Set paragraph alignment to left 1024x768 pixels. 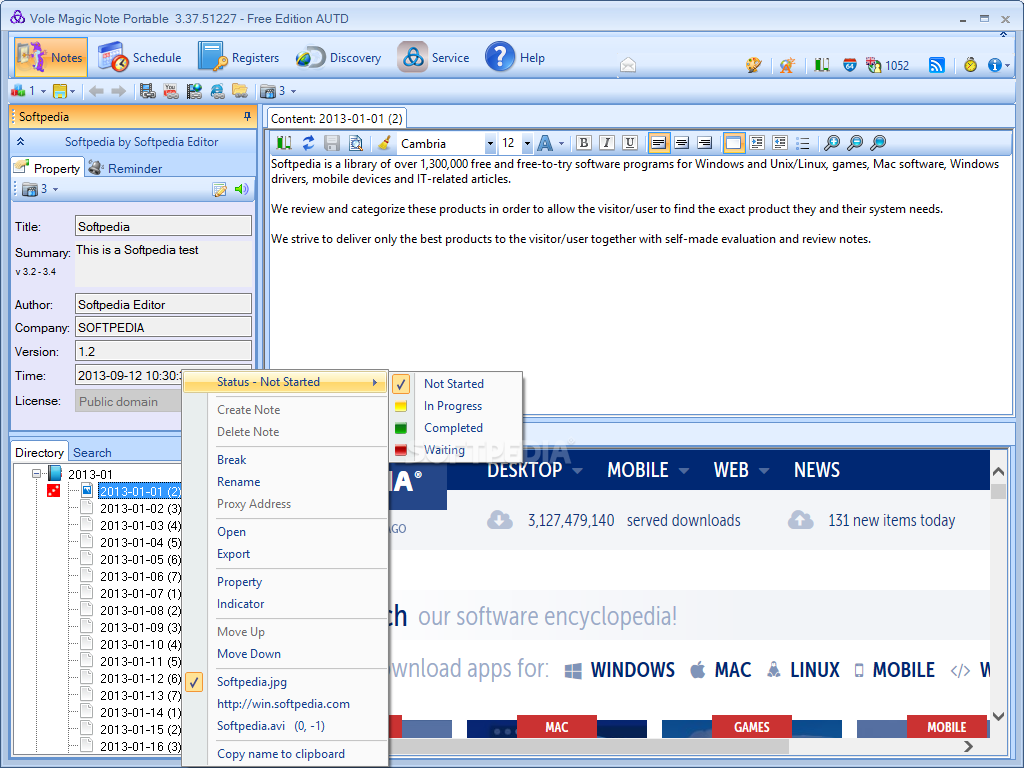pyautogui.click(x=658, y=143)
